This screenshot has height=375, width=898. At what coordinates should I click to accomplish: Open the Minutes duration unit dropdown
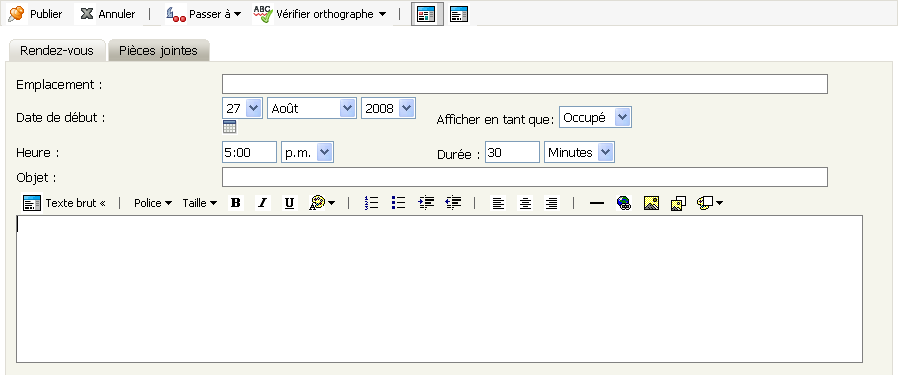point(579,152)
